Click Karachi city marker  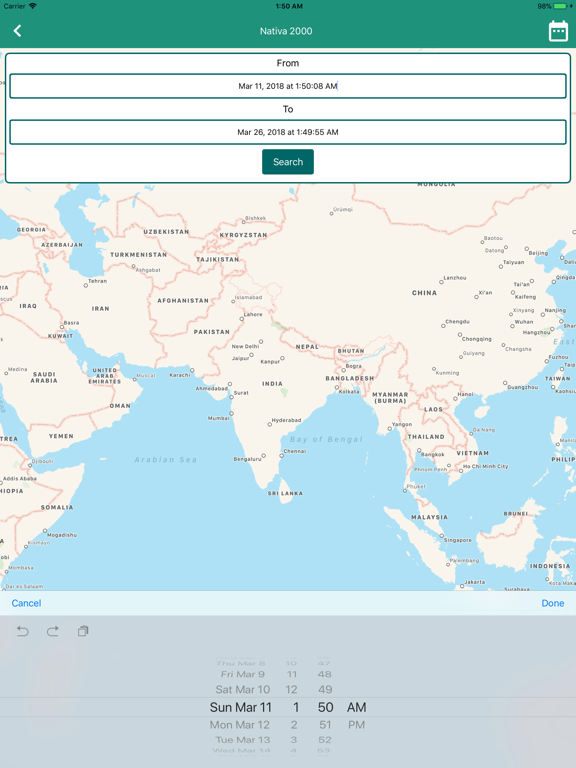tap(192, 370)
